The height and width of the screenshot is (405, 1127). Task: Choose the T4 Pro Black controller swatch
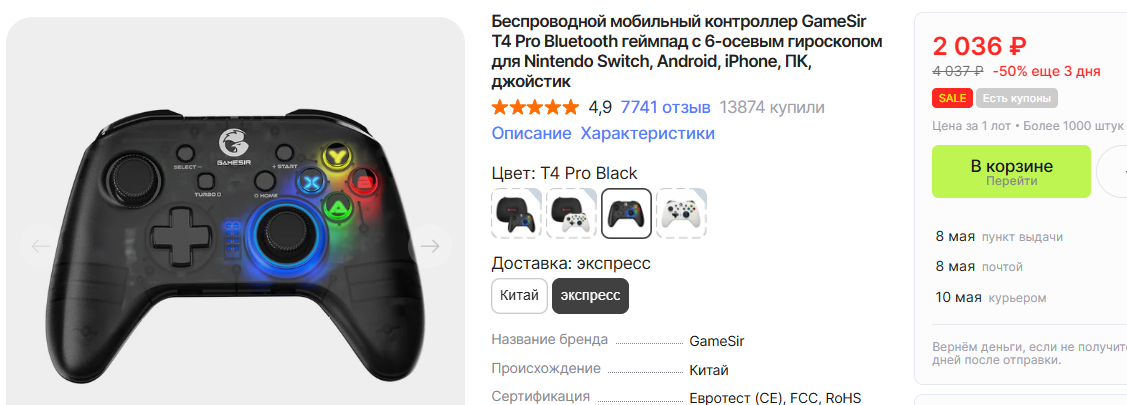pos(626,213)
